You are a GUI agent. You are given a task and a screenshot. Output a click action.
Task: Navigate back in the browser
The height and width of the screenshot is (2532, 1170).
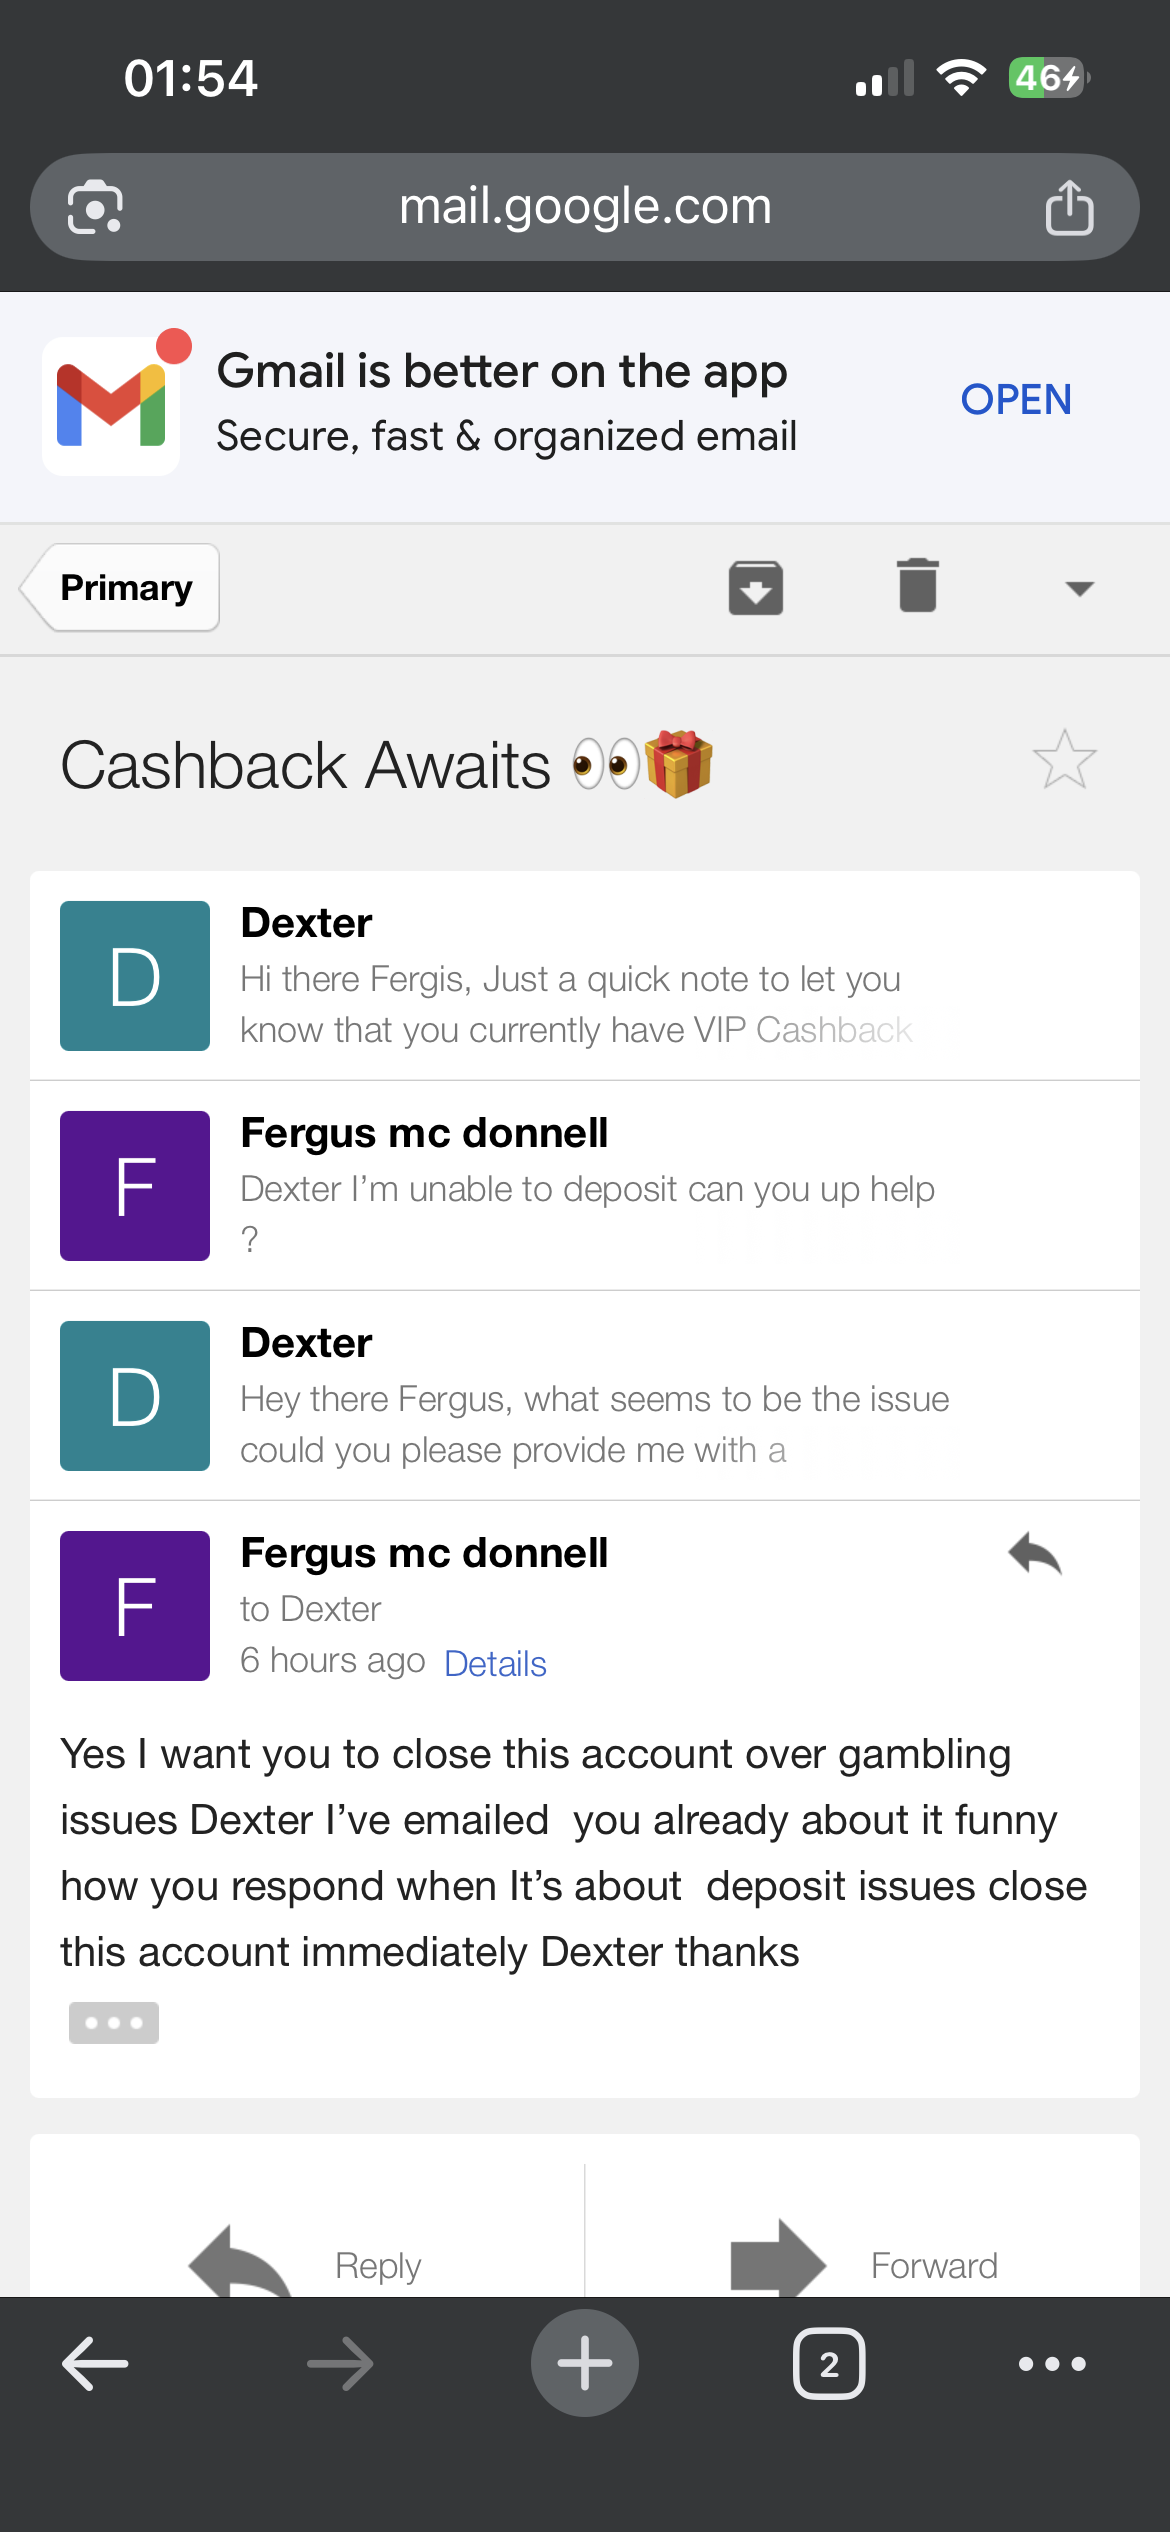click(x=95, y=2364)
